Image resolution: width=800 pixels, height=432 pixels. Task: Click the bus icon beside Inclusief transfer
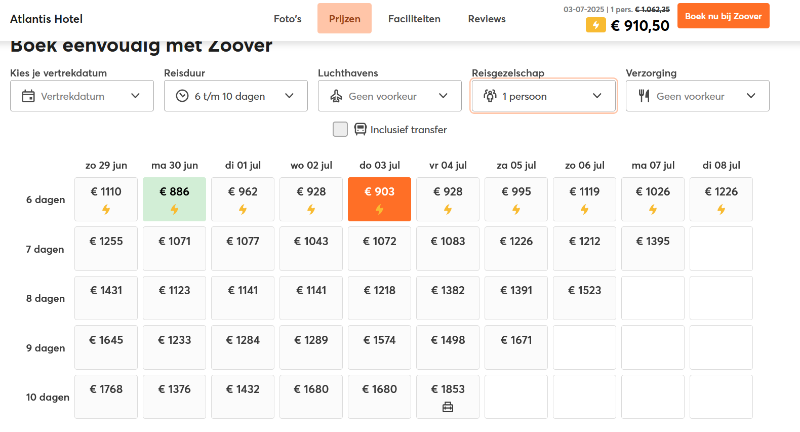point(360,129)
